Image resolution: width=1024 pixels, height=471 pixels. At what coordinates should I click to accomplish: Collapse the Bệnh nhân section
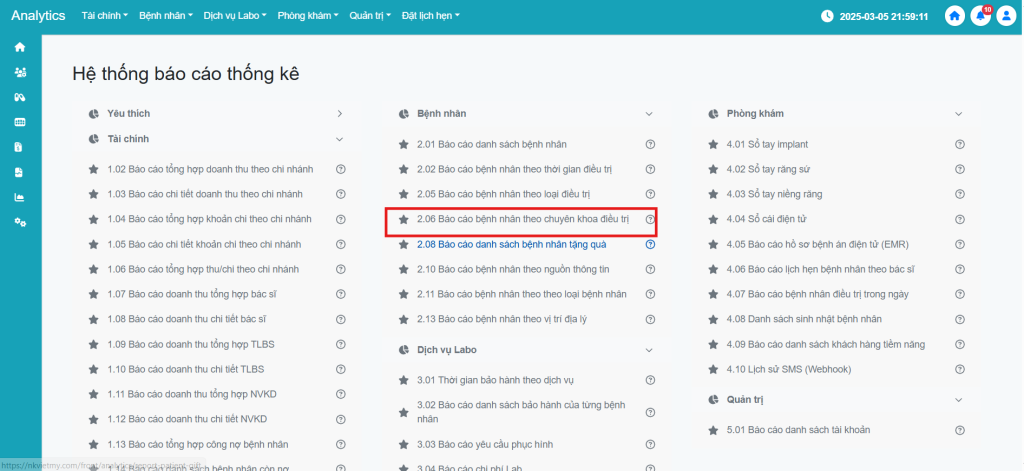click(649, 114)
